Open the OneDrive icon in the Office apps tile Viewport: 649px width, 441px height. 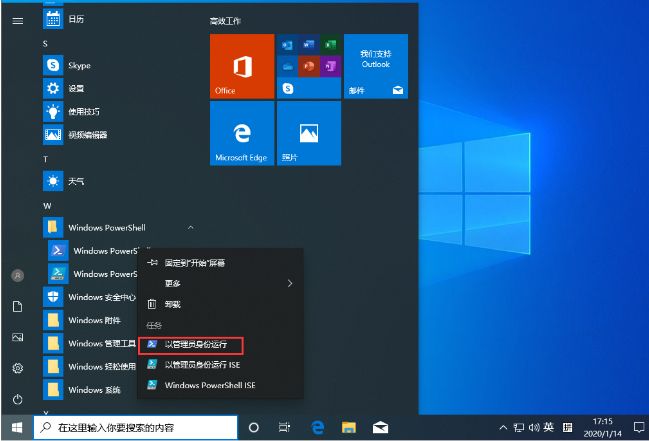click(x=287, y=66)
